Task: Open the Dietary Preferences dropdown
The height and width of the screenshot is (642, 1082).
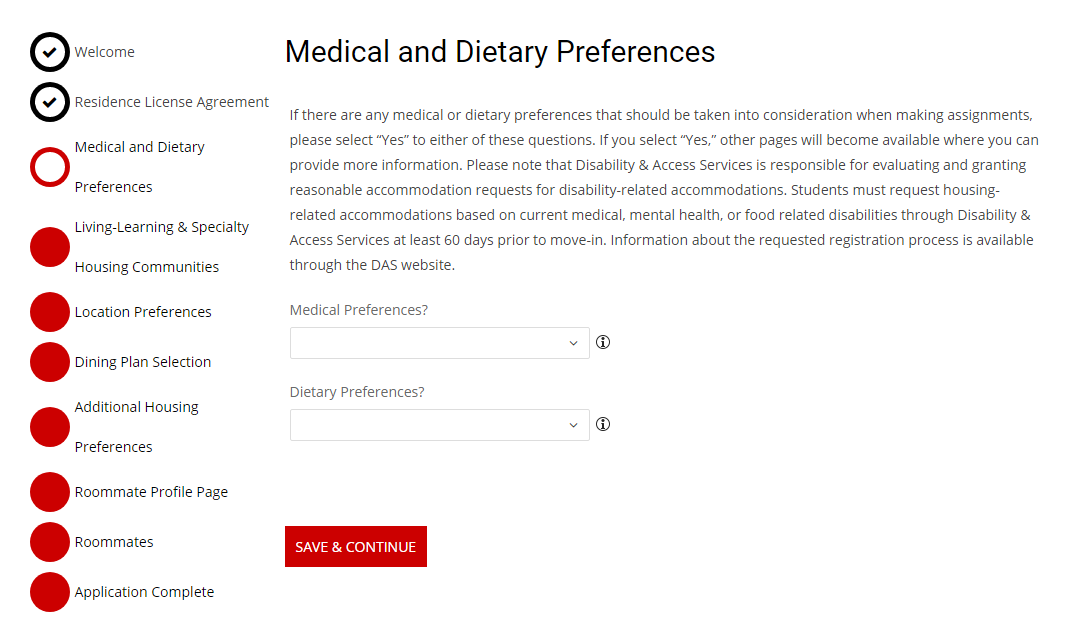Action: 439,425
